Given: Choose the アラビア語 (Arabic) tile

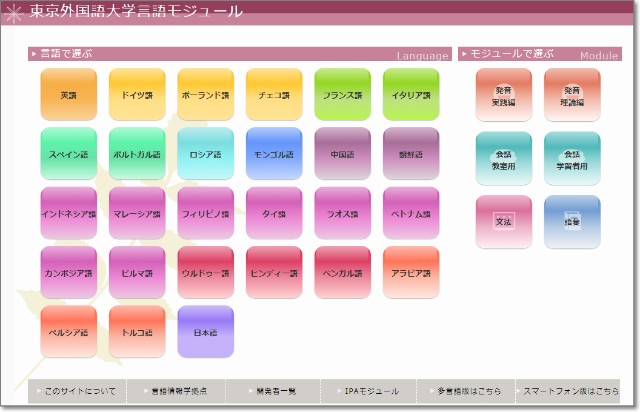Looking at the screenshot, I should point(411,273).
